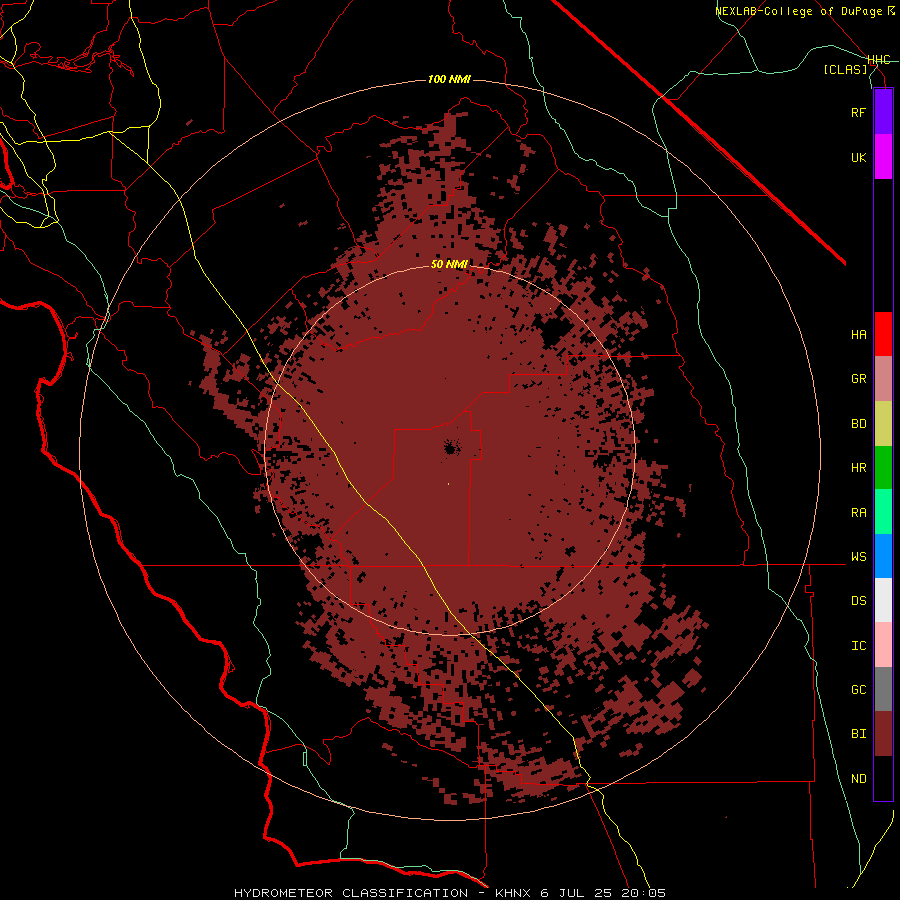Click the BD yellow legend swatch
Viewport: 900px width, 900px height.
(883, 424)
